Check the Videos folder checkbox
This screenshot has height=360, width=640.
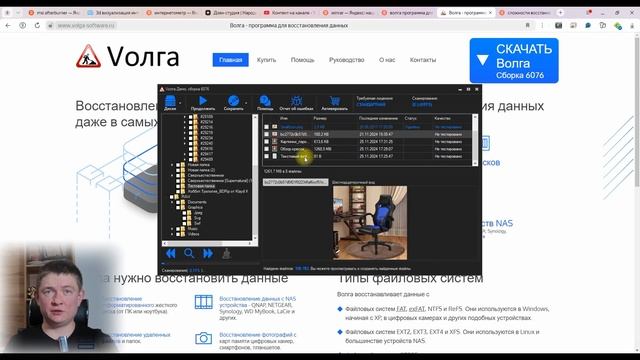point(178,234)
